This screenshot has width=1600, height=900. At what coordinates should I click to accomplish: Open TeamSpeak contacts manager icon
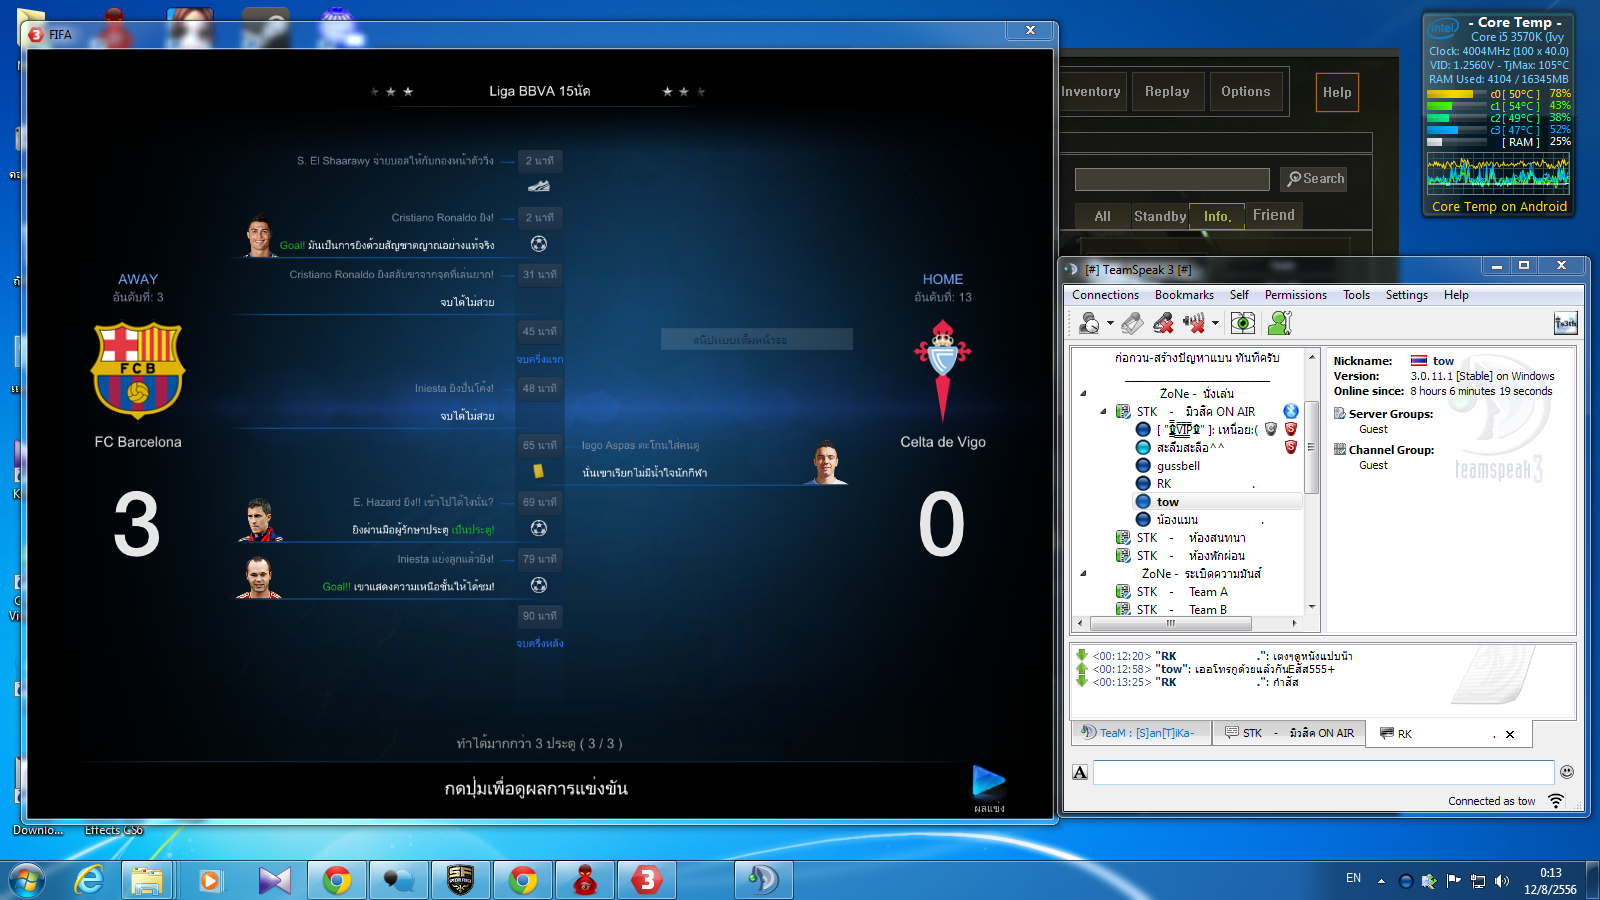coord(1280,322)
